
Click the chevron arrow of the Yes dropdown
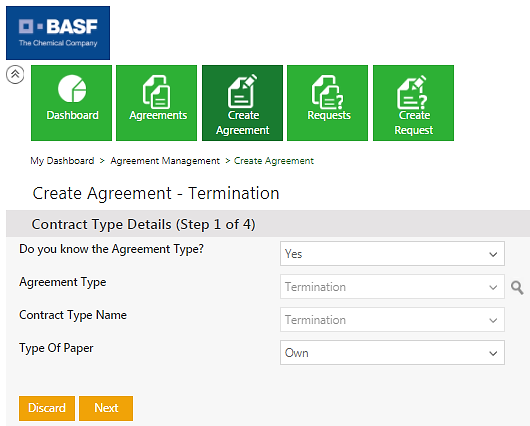(493, 254)
